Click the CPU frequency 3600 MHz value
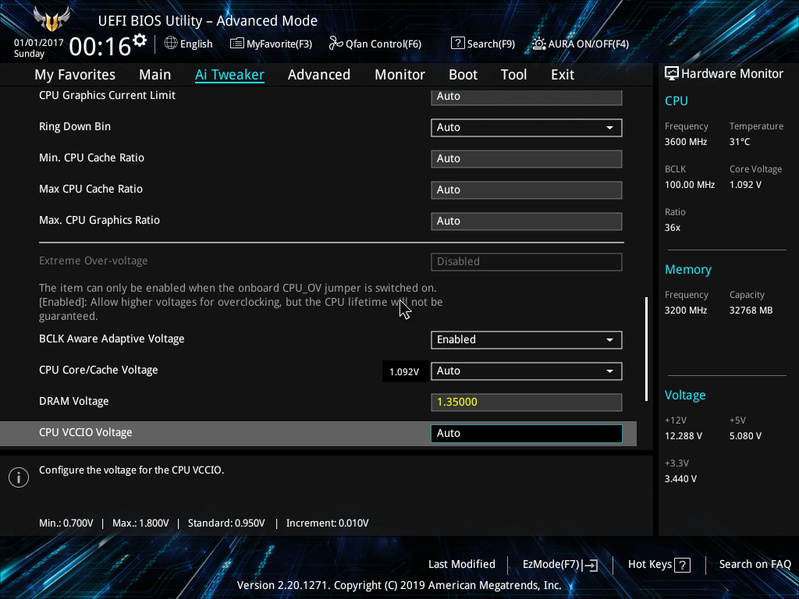 click(x=686, y=142)
